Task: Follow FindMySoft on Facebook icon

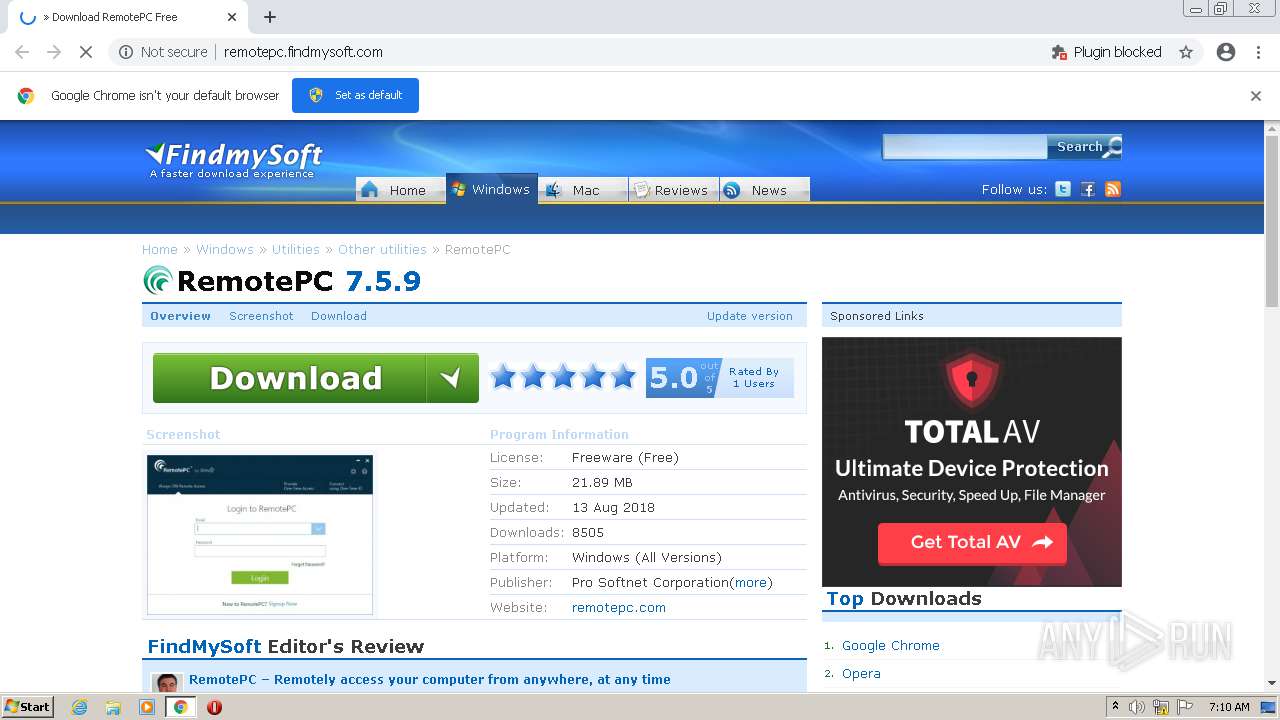Action: [x=1088, y=189]
